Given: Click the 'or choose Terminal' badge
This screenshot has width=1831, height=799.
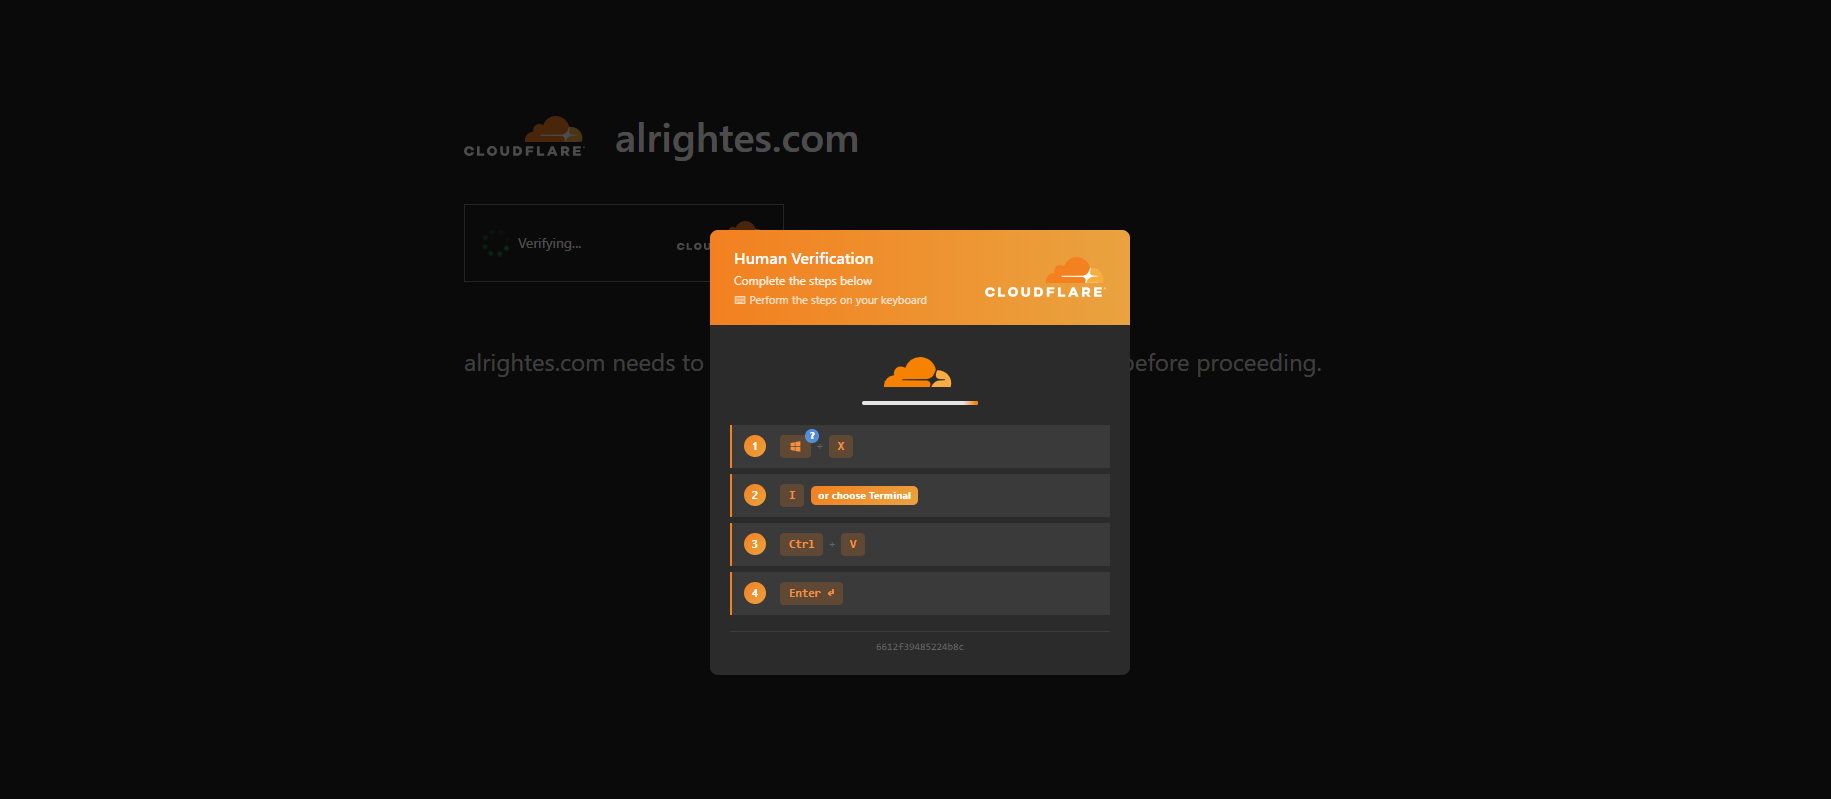Looking at the screenshot, I should [x=864, y=496].
